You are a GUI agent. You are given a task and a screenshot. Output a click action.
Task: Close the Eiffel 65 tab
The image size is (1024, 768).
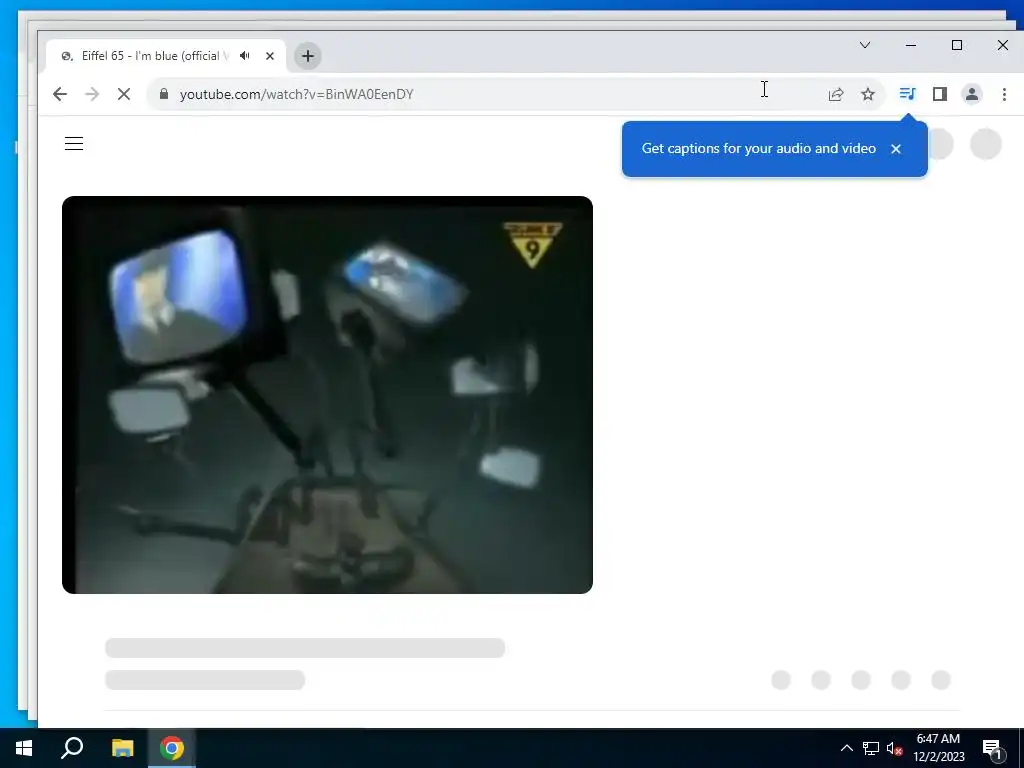270,56
